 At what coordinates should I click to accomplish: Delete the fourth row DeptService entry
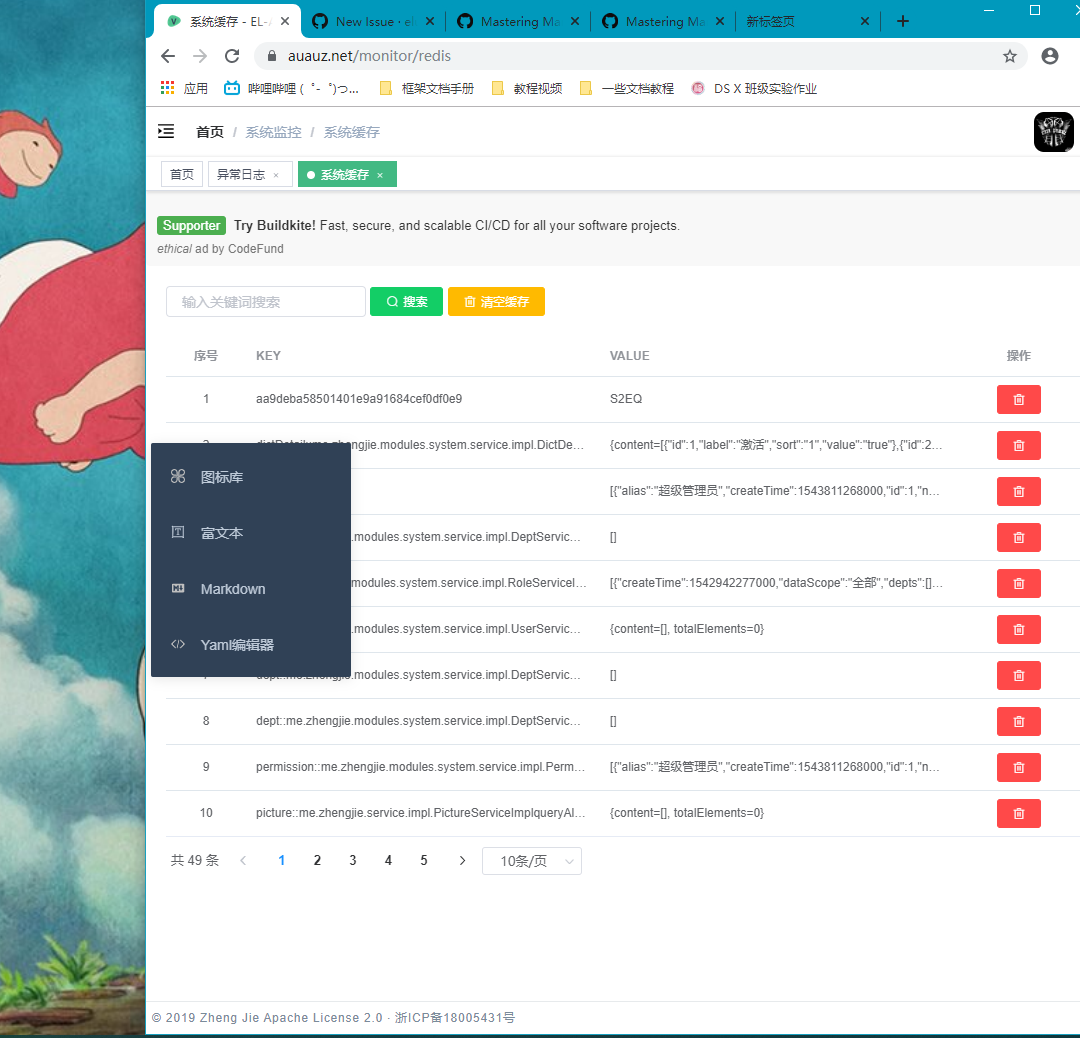(1018, 537)
